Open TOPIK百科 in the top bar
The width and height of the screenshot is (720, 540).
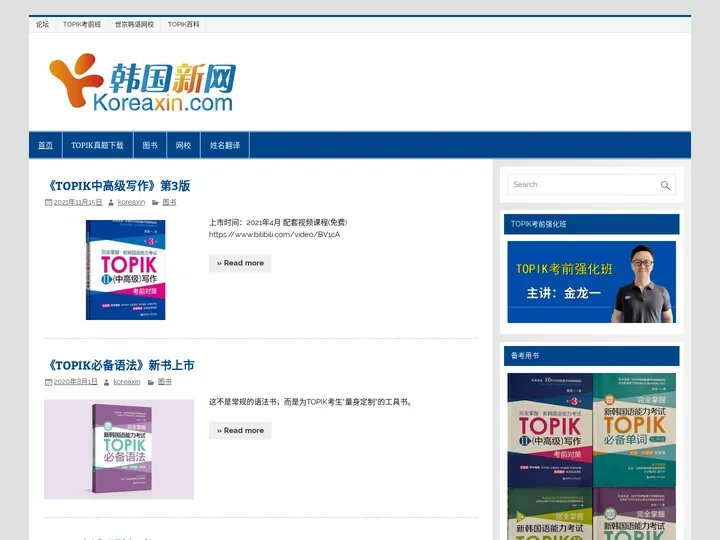pos(183,24)
